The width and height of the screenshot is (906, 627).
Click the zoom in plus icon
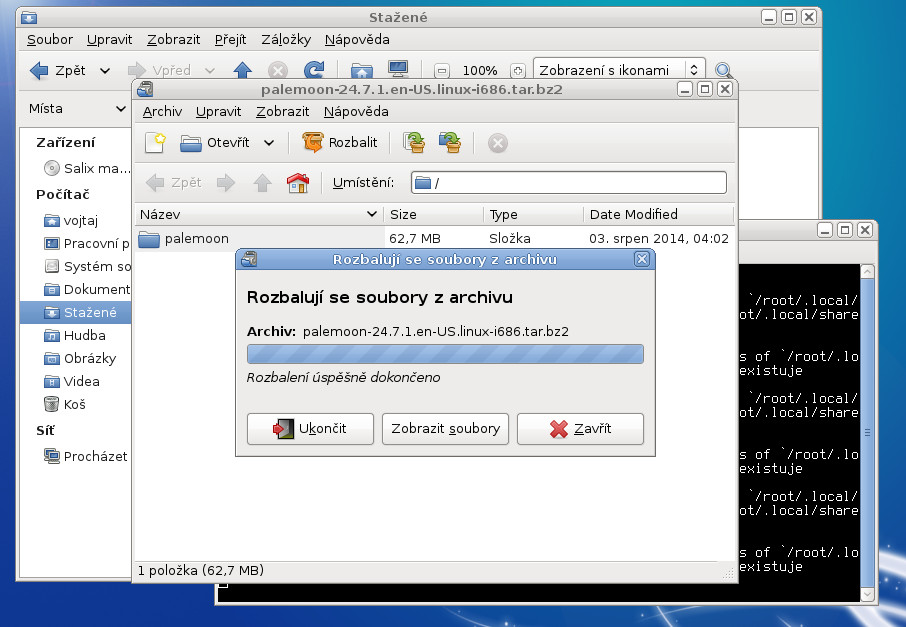[518, 71]
